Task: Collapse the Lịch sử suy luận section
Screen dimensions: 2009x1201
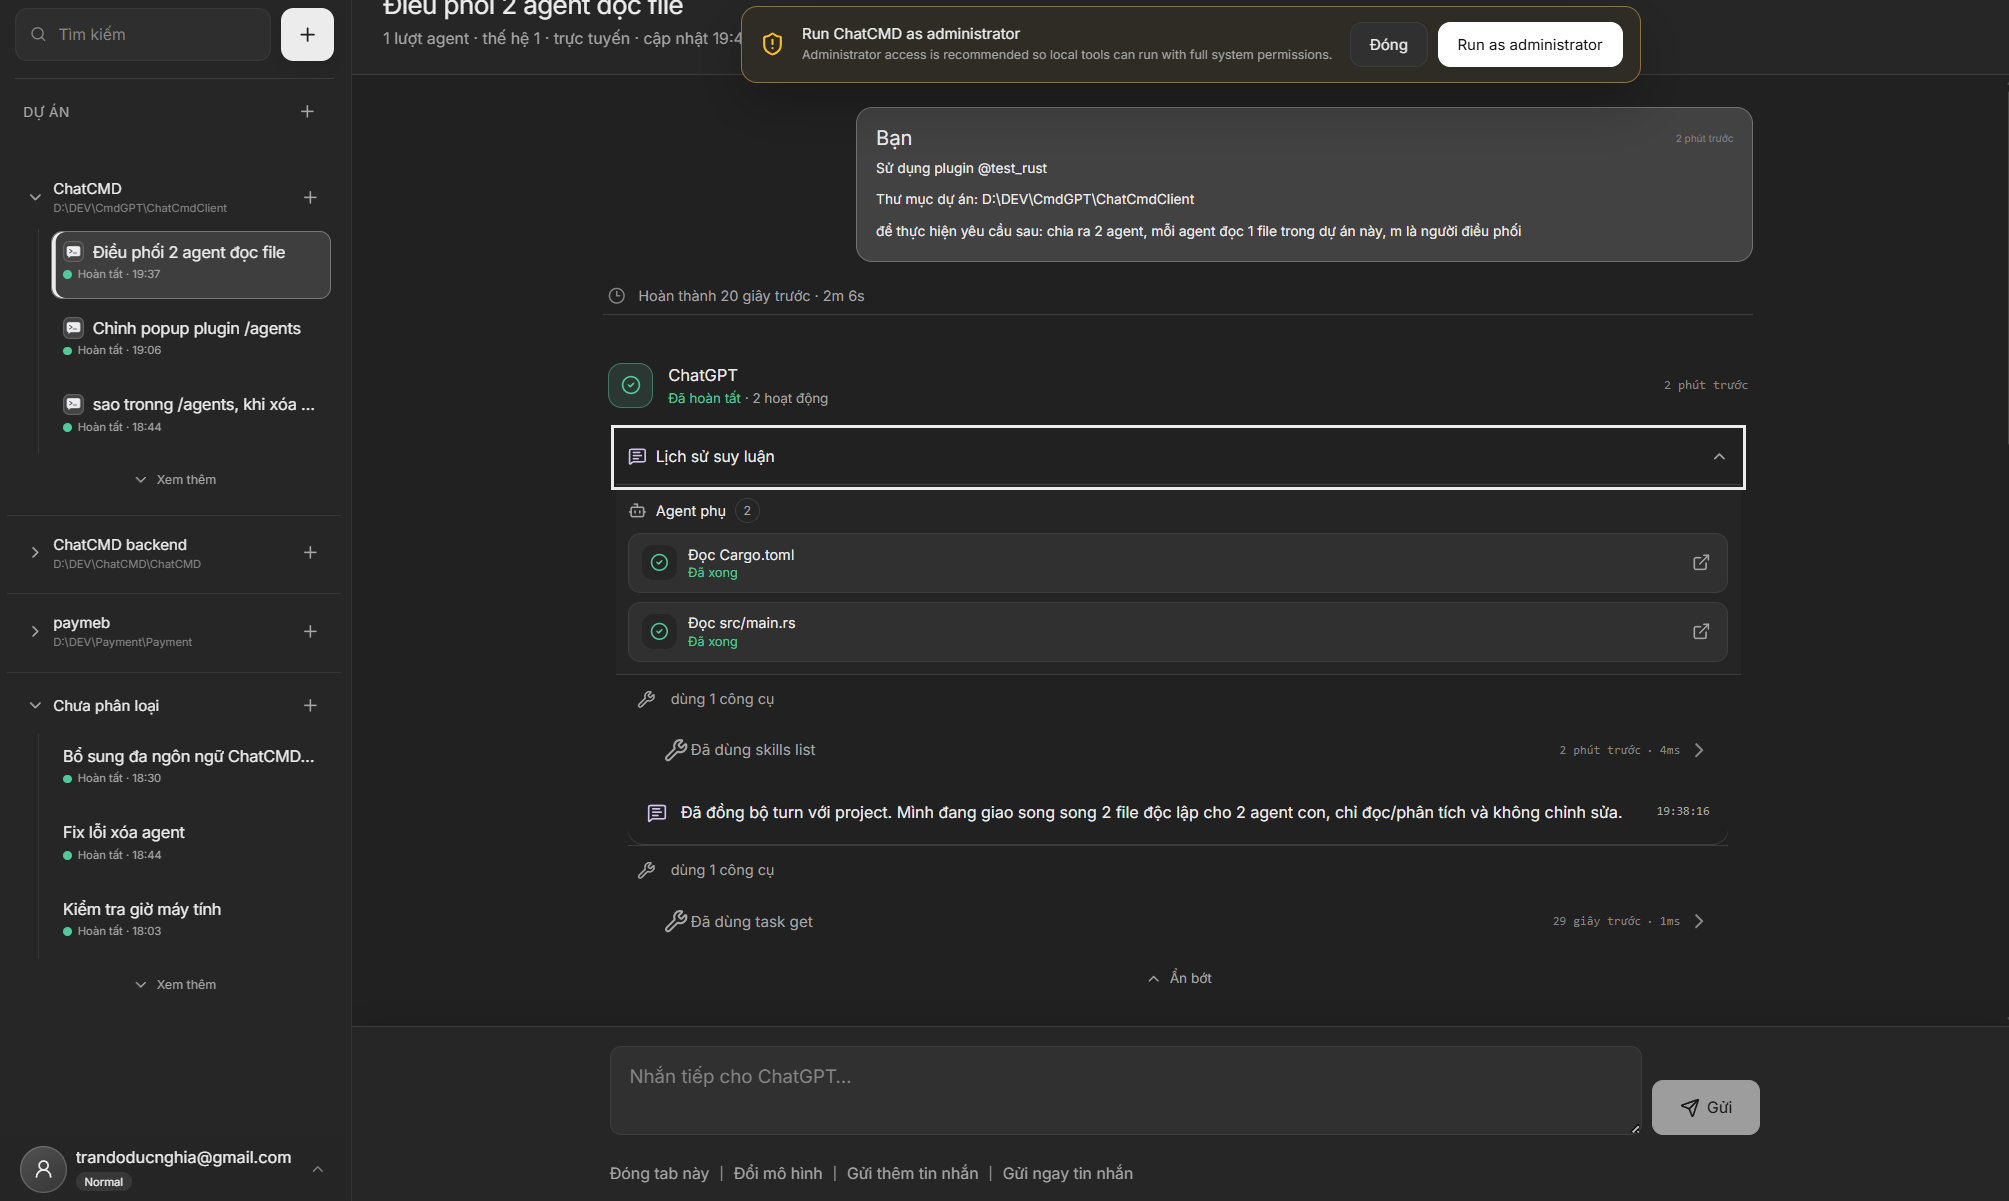Action: [1719, 457]
